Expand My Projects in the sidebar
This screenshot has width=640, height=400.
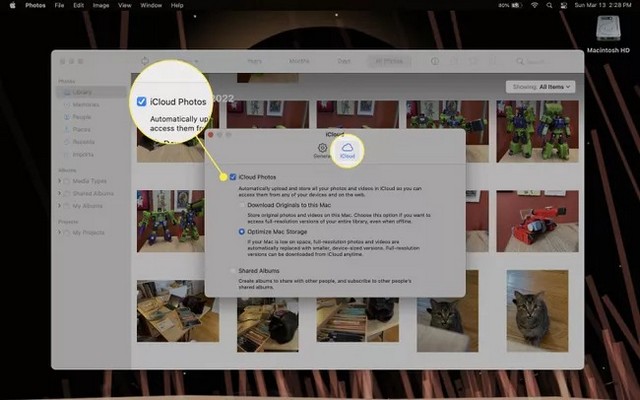(x=58, y=232)
